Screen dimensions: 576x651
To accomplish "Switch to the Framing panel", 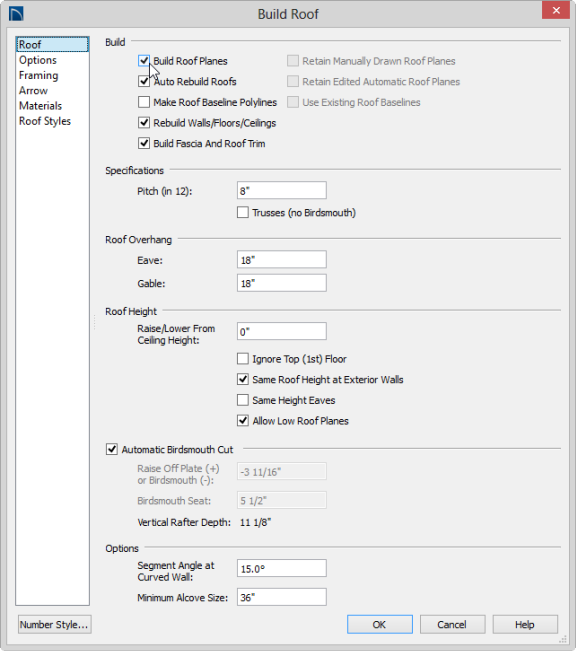I will coord(38,76).
